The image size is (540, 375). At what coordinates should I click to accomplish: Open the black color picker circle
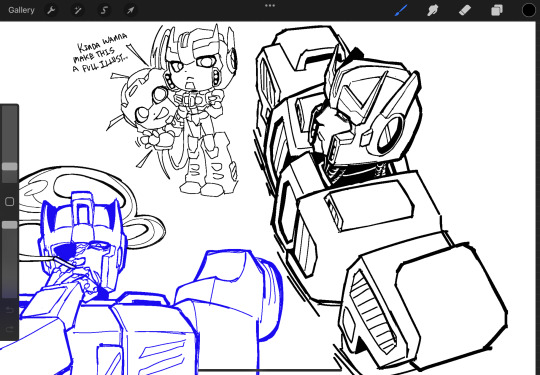pos(529,10)
